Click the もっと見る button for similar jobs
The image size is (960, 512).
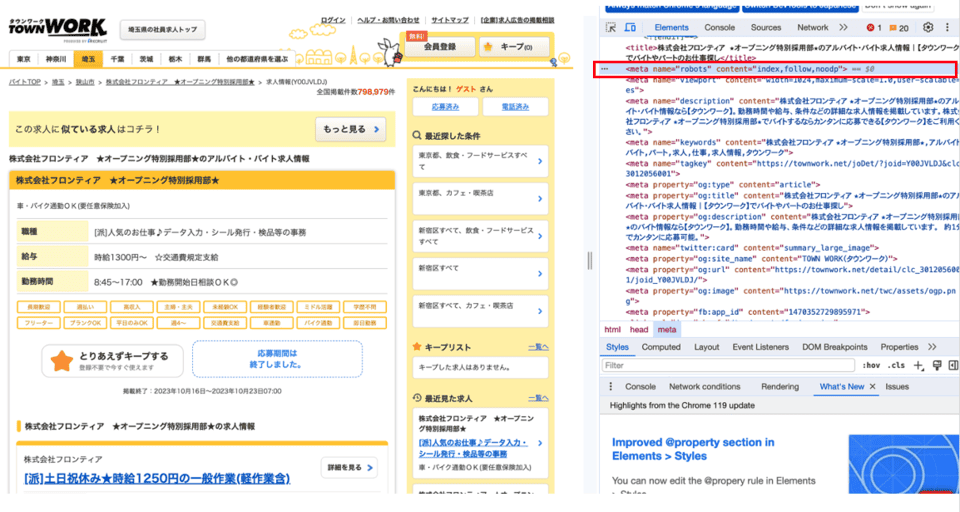coord(351,129)
